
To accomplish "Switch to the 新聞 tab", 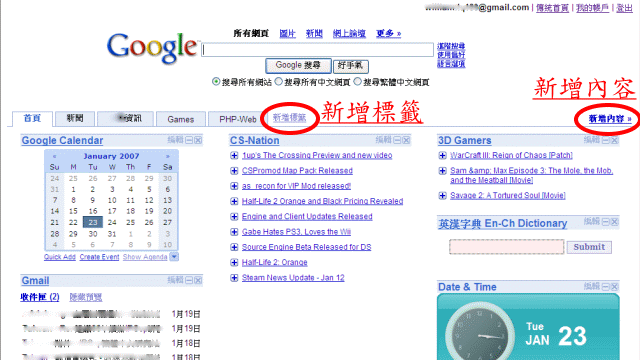I will click(75, 119).
